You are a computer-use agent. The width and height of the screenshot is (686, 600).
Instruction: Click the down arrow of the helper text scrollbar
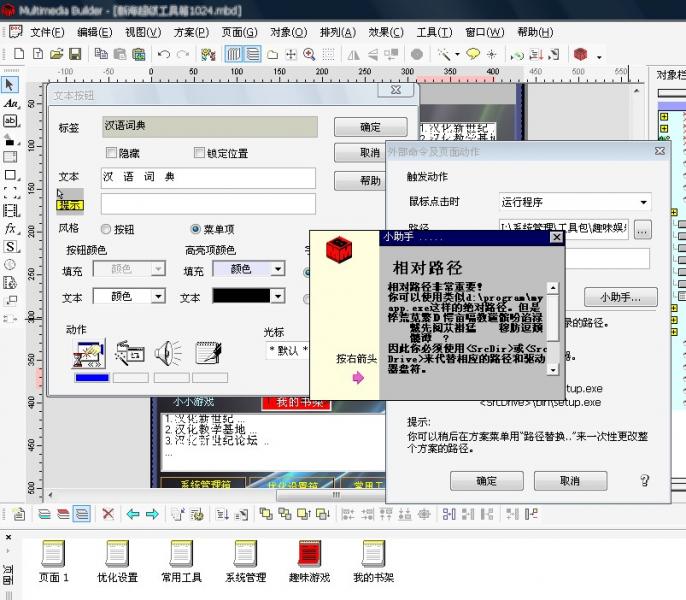coord(553,370)
